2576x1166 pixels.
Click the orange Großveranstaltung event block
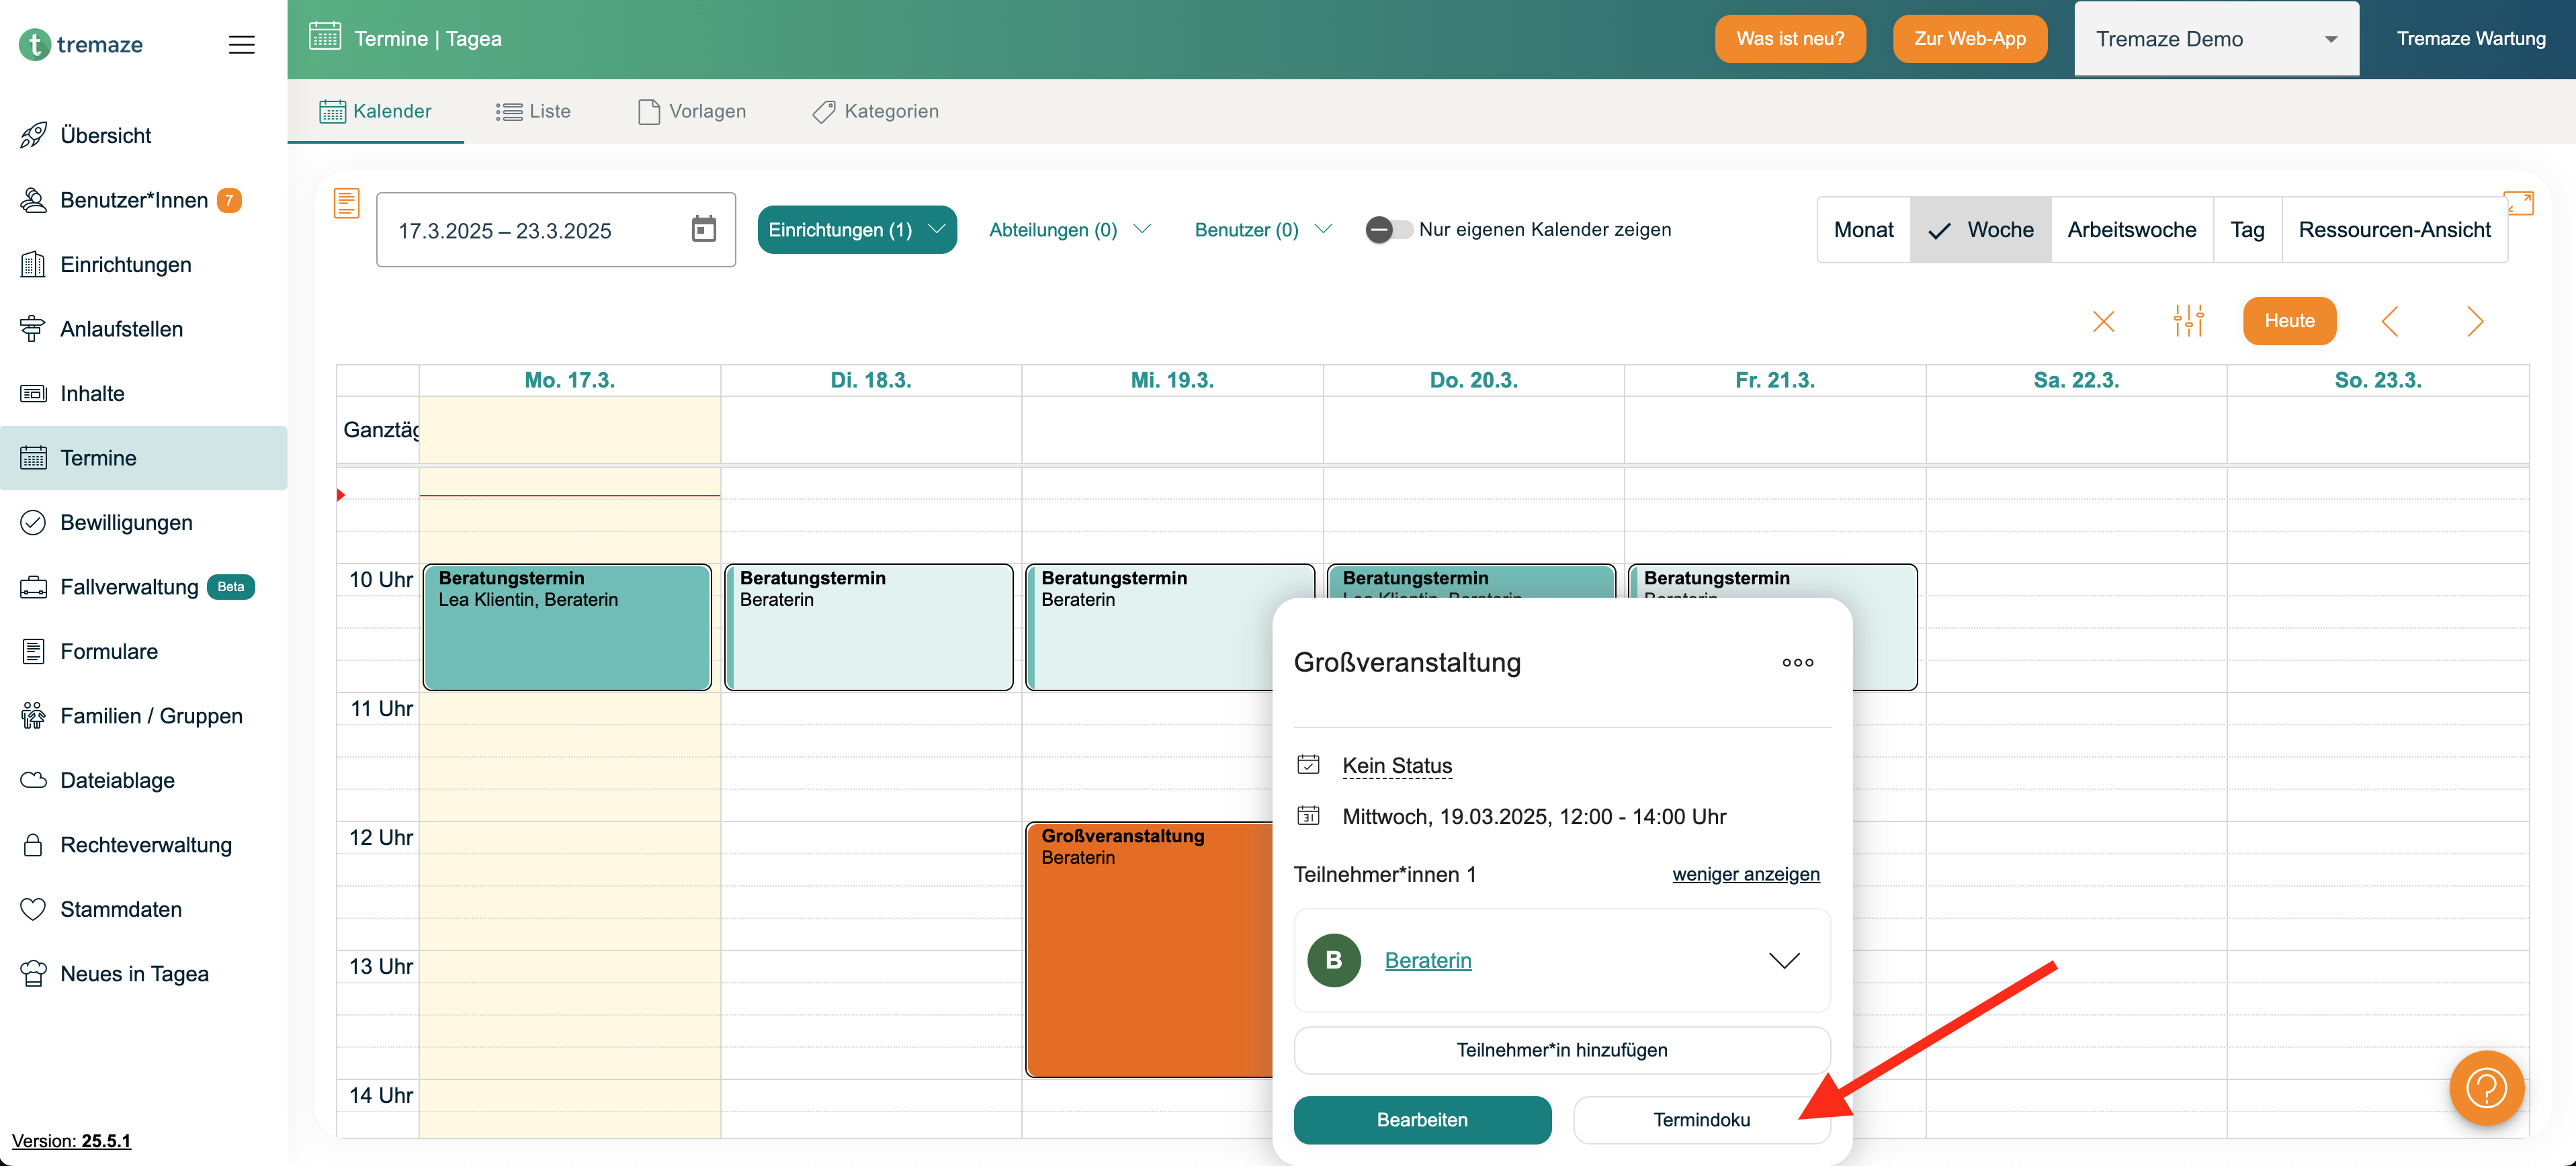[x=1148, y=949]
